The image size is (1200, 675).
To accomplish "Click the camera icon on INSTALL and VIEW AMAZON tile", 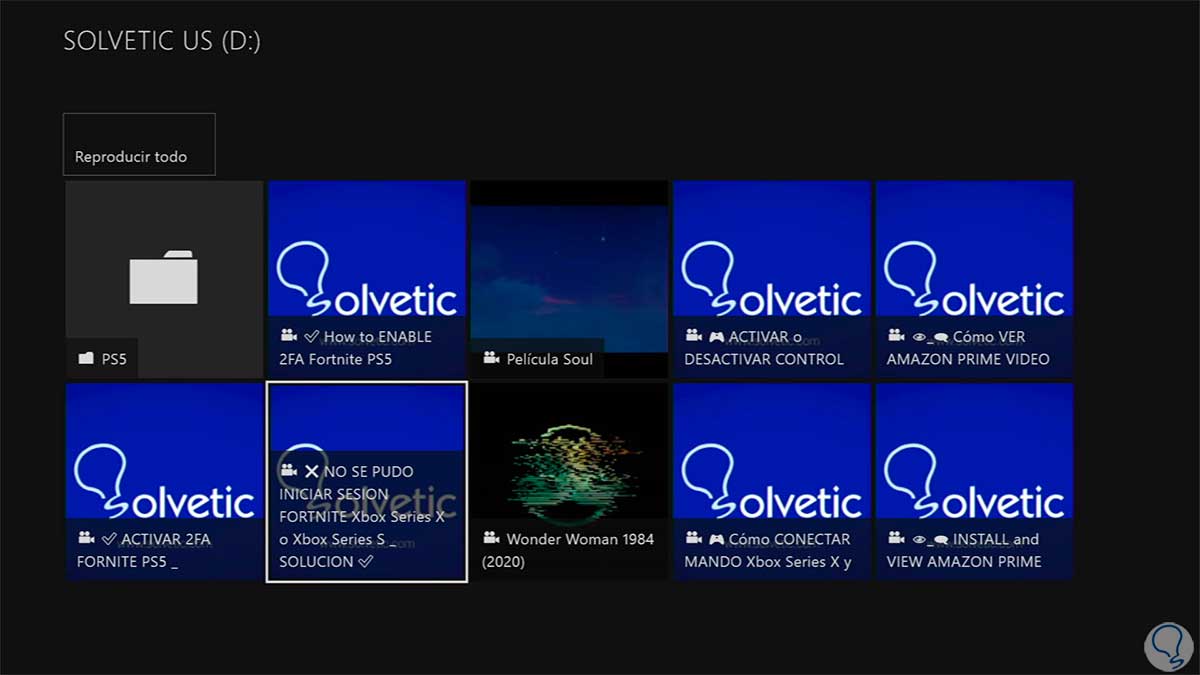I will click(x=895, y=538).
